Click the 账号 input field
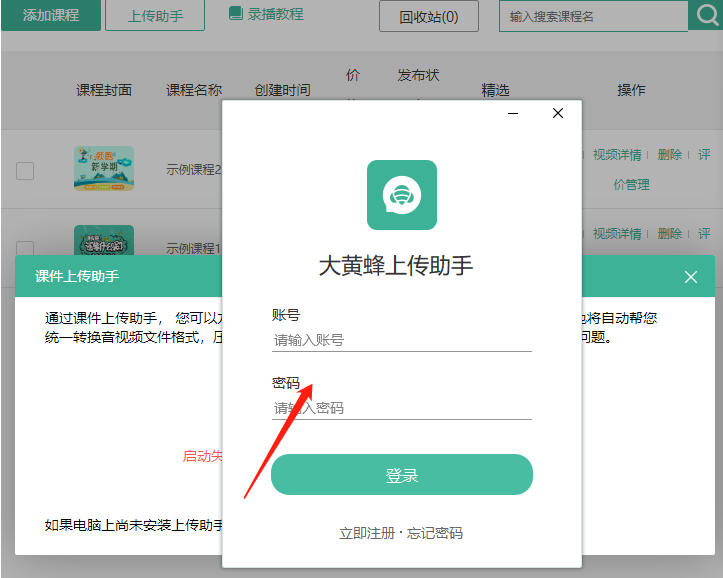 (401, 340)
